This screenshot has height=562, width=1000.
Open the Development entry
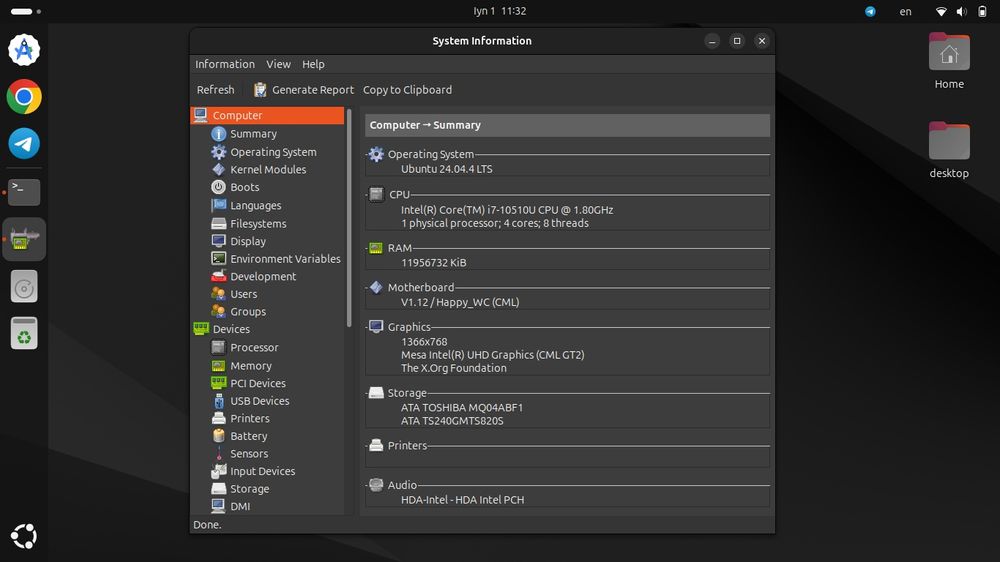coord(263,276)
